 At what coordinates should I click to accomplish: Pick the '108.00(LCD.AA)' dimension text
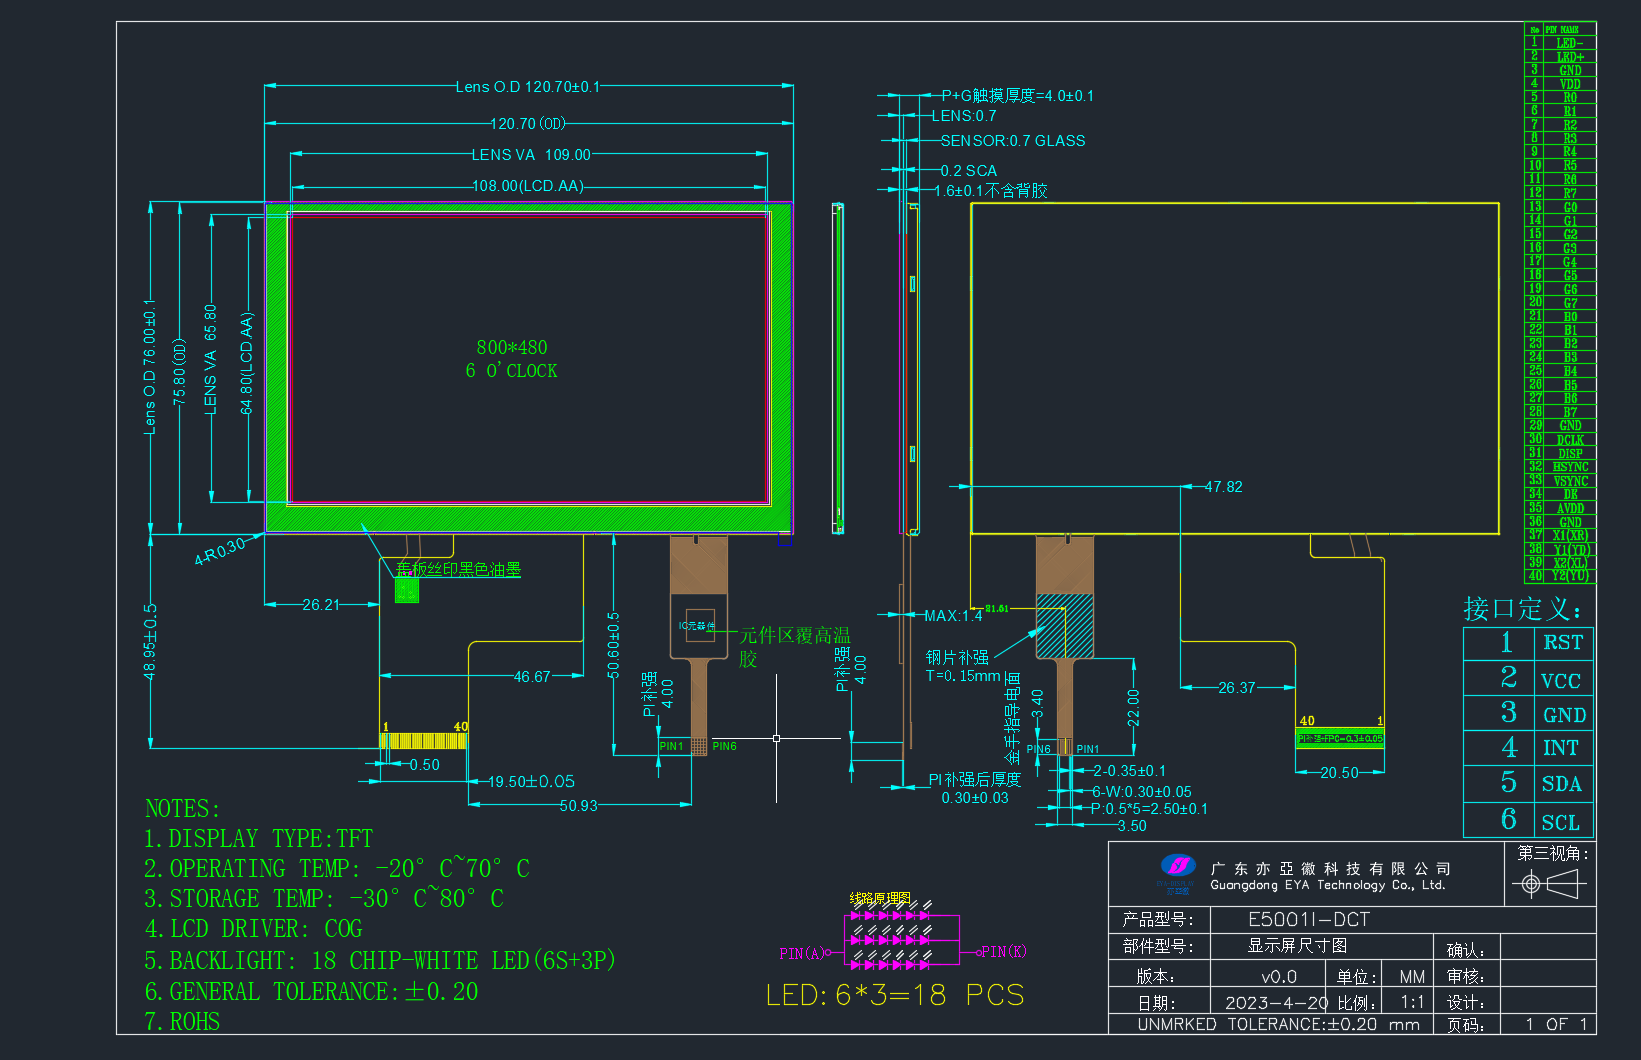point(528,186)
